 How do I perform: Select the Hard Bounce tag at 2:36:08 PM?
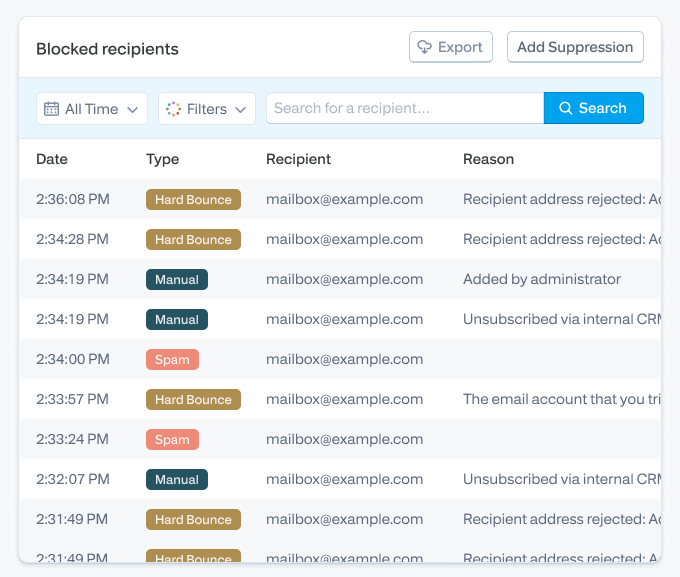pyautogui.click(x=193, y=200)
